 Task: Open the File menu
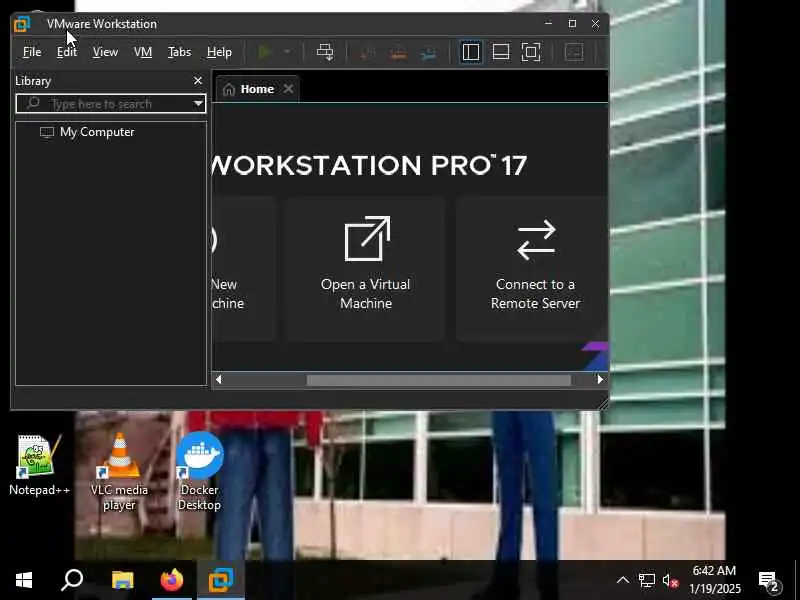click(32, 52)
